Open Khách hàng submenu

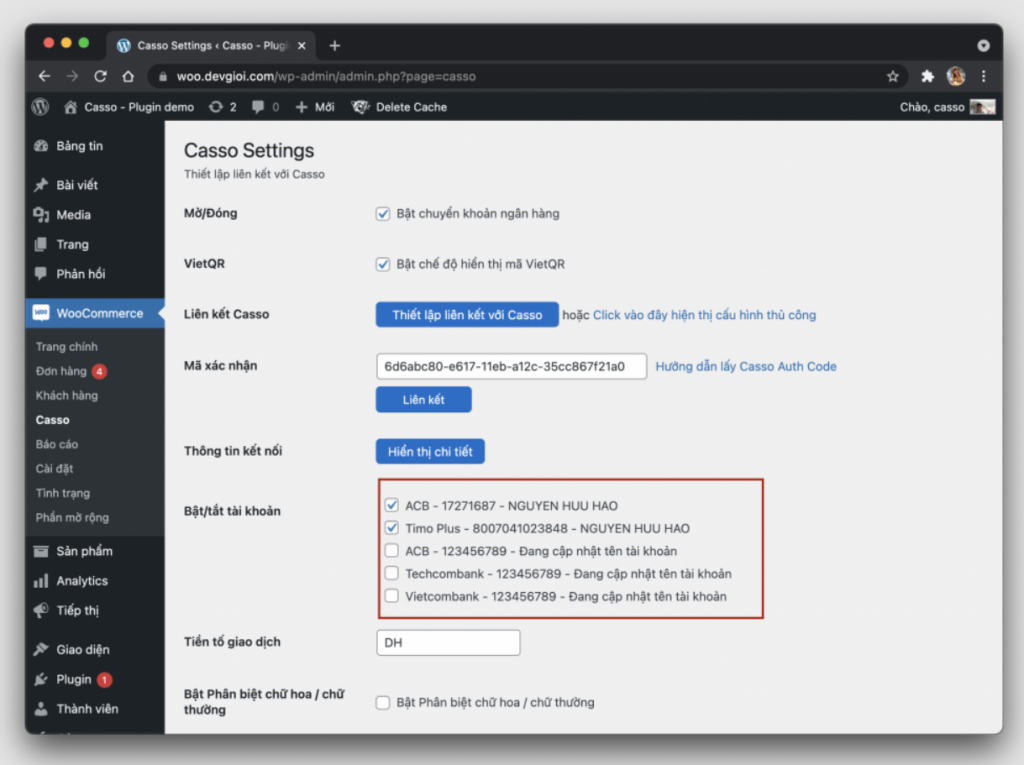pos(67,395)
